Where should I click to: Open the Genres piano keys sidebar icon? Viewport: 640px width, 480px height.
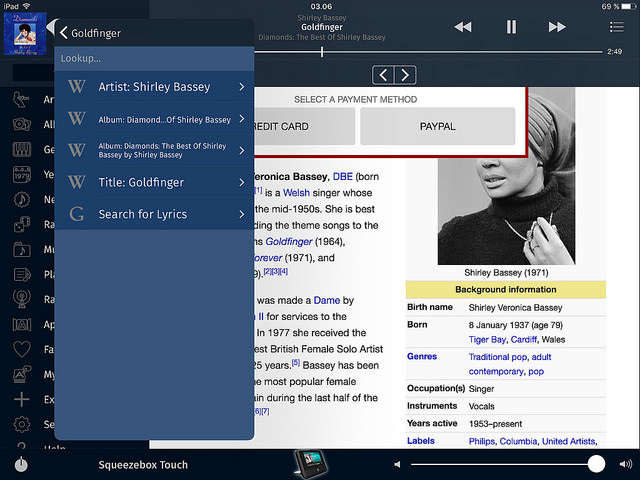[21, 149]
